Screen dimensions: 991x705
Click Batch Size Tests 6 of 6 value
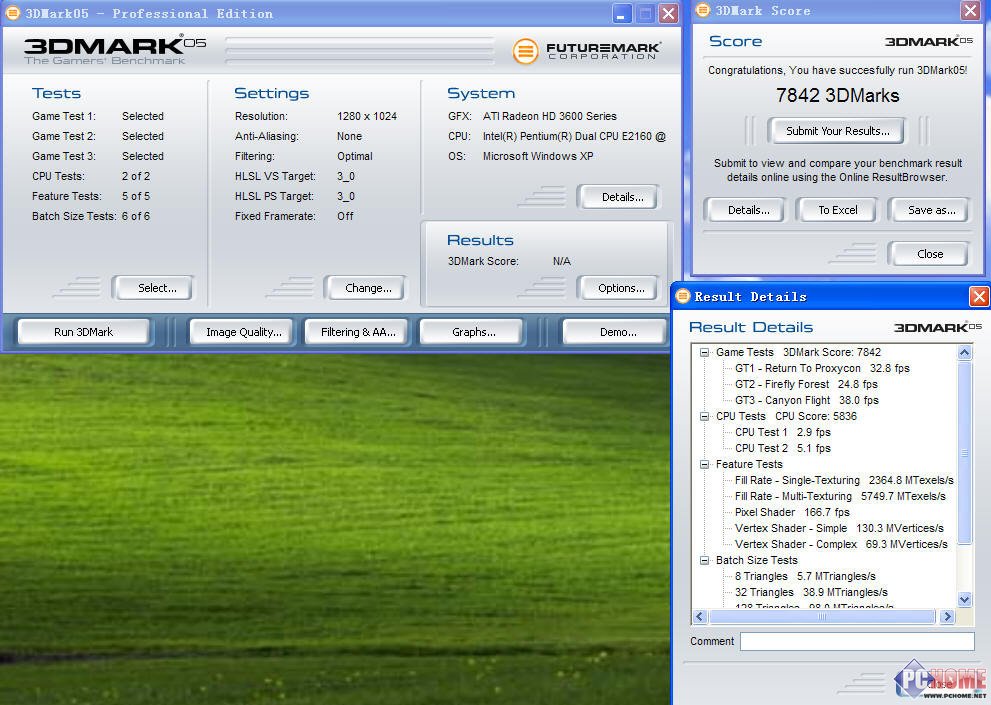coord(136,216)
